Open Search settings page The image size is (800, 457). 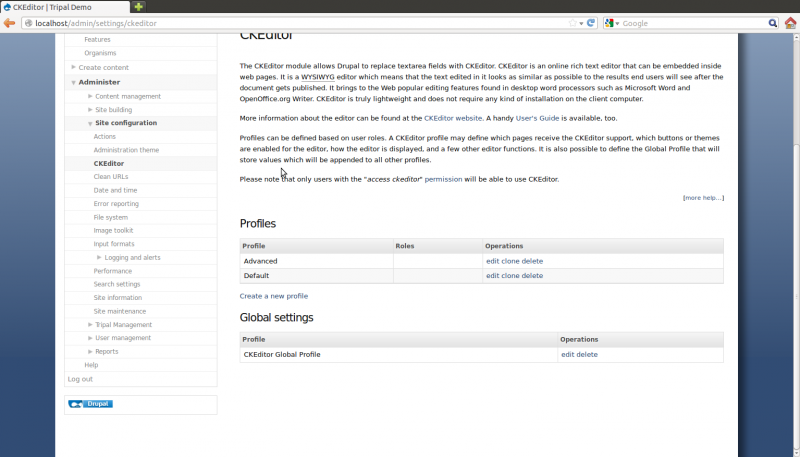pos(117,284)
